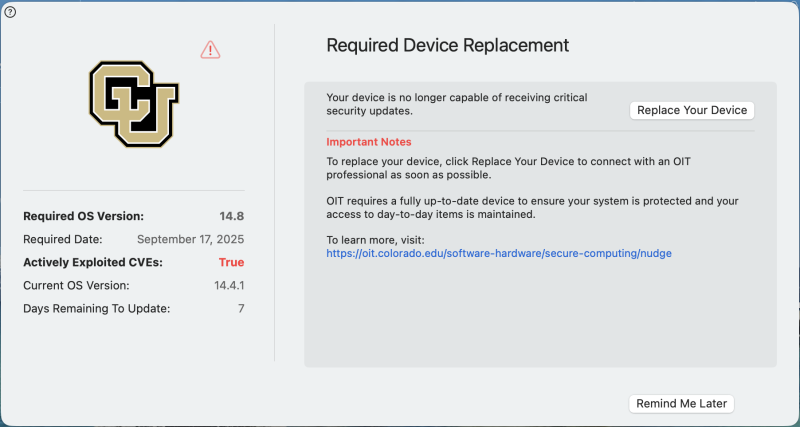Click the 'no longer capable' security message

point(457,104)
